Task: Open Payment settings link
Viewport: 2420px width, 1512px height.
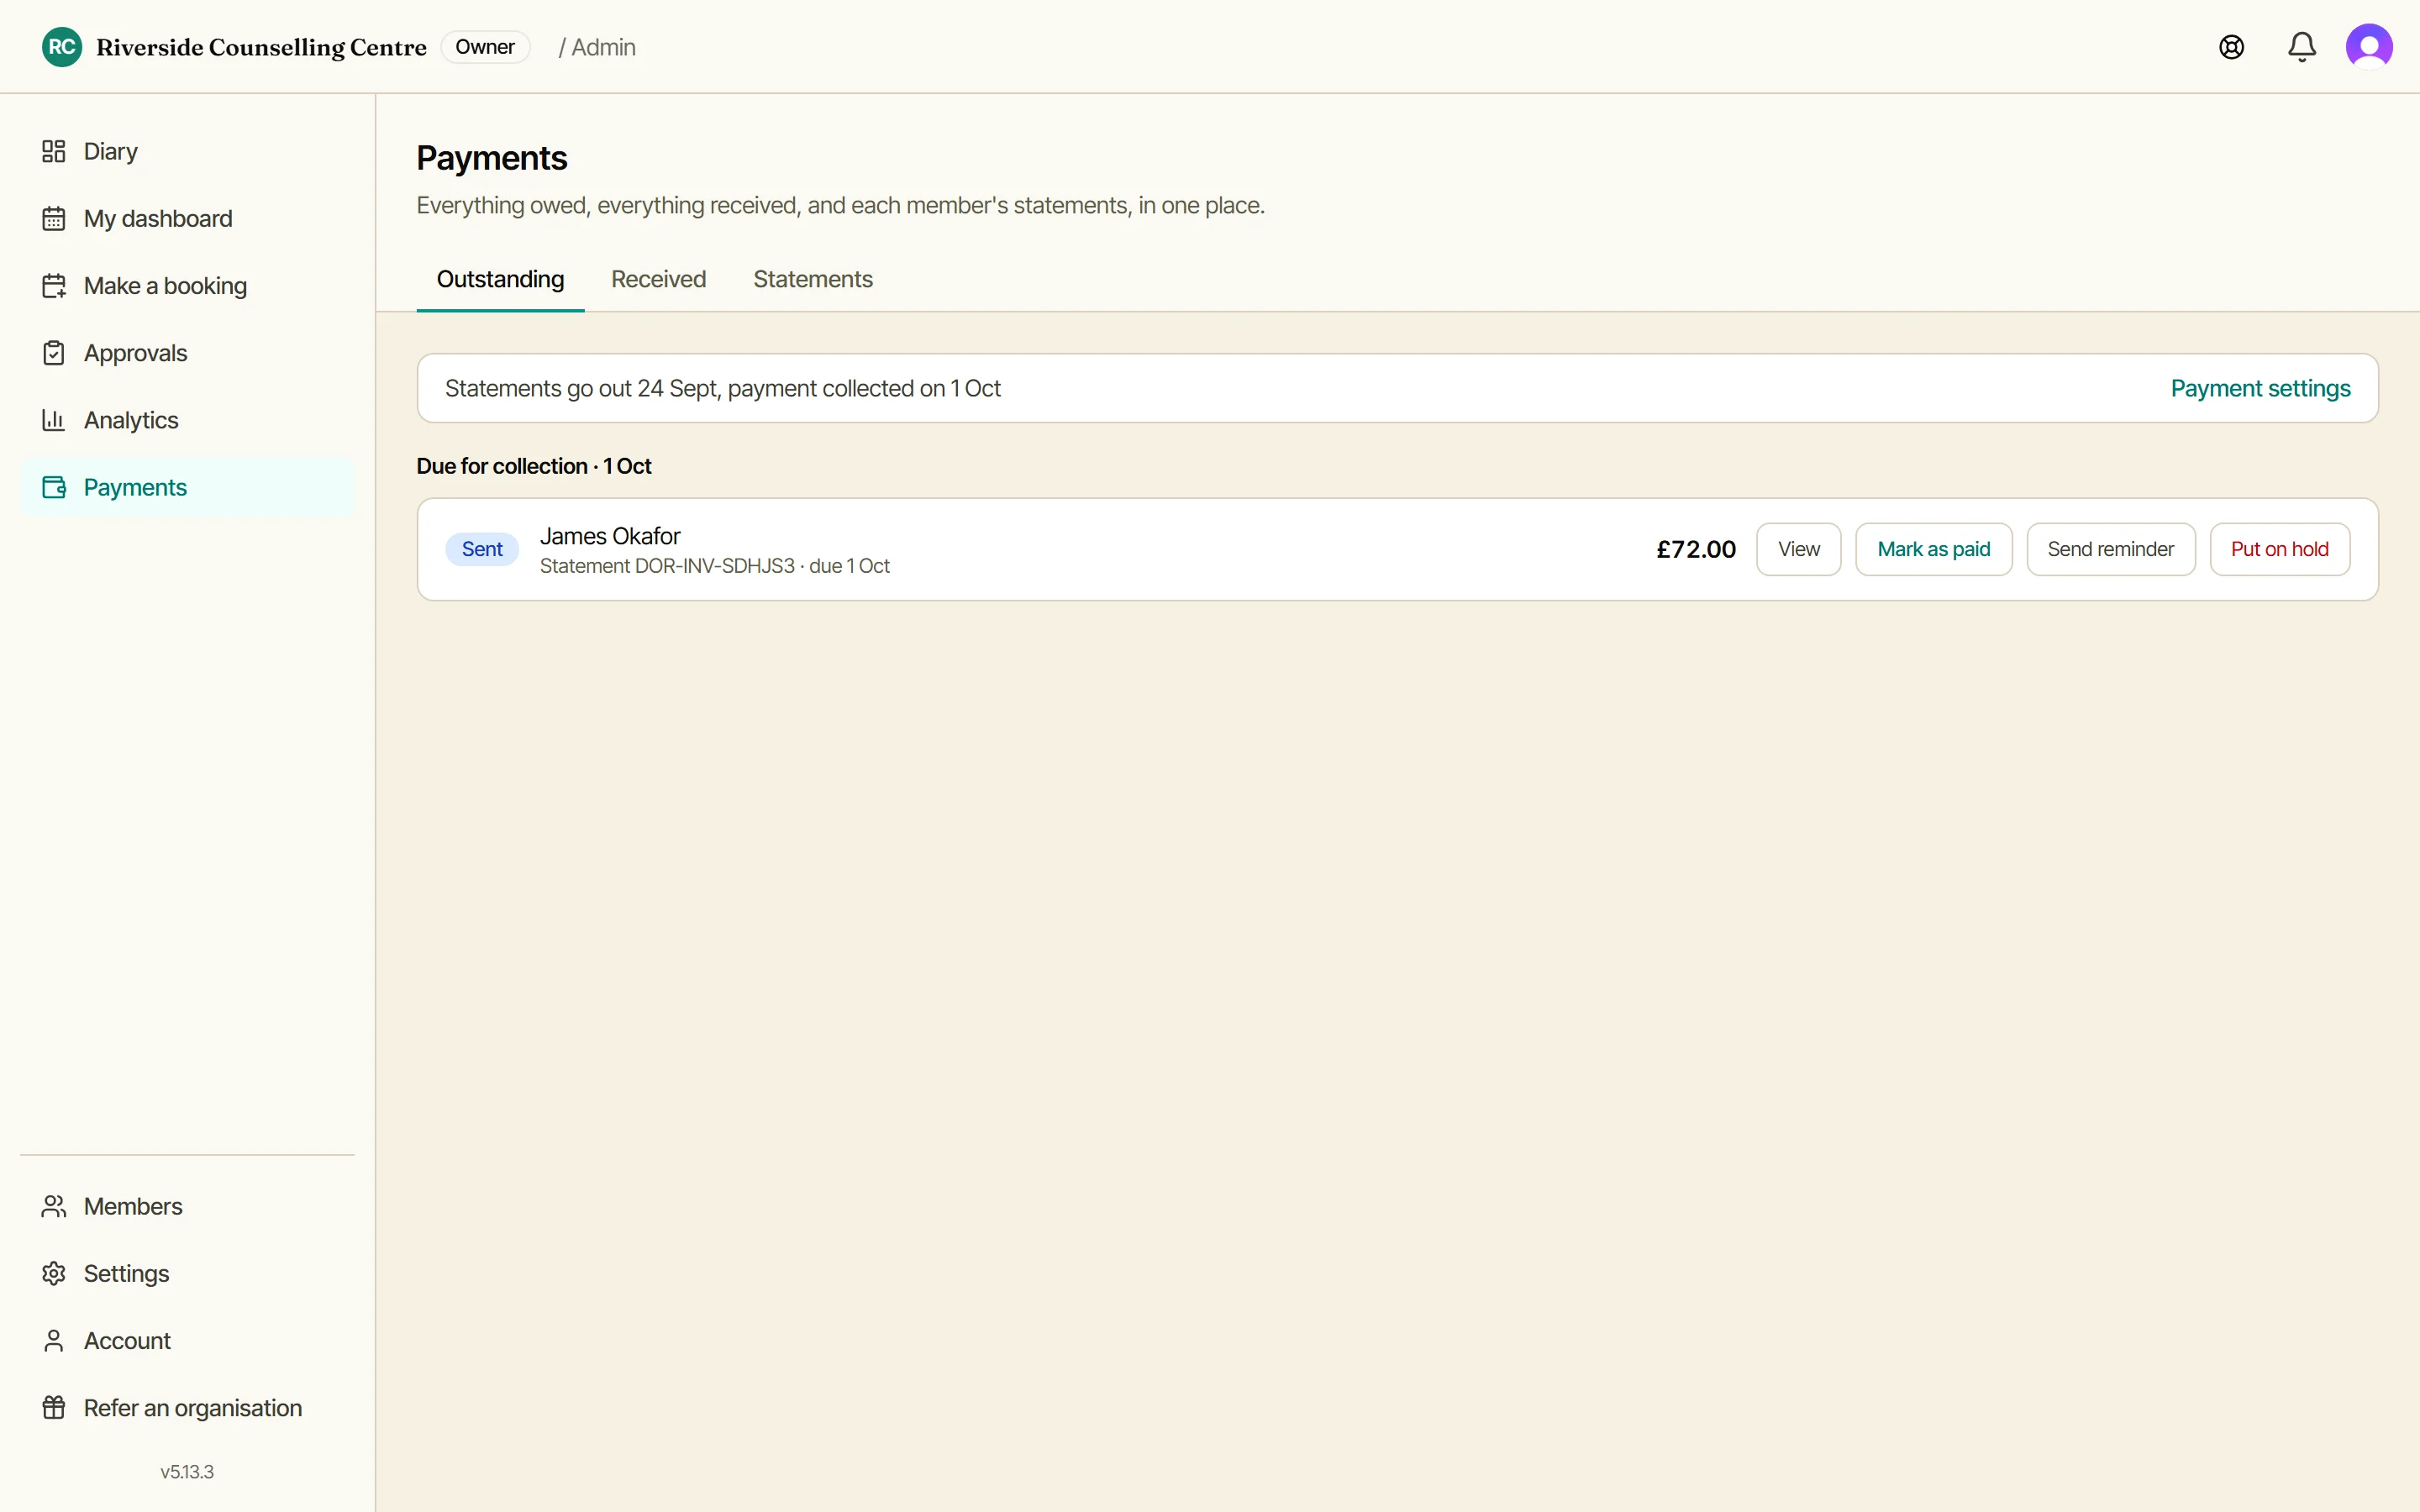Action: pos(2260,388)
